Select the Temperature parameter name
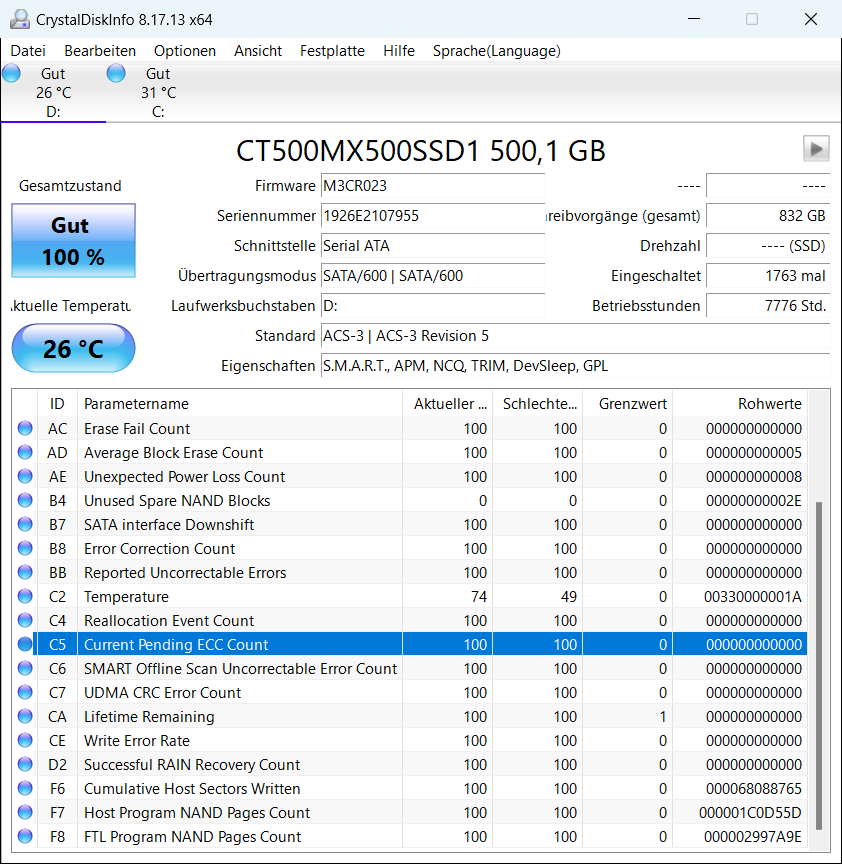 point(126,597)
